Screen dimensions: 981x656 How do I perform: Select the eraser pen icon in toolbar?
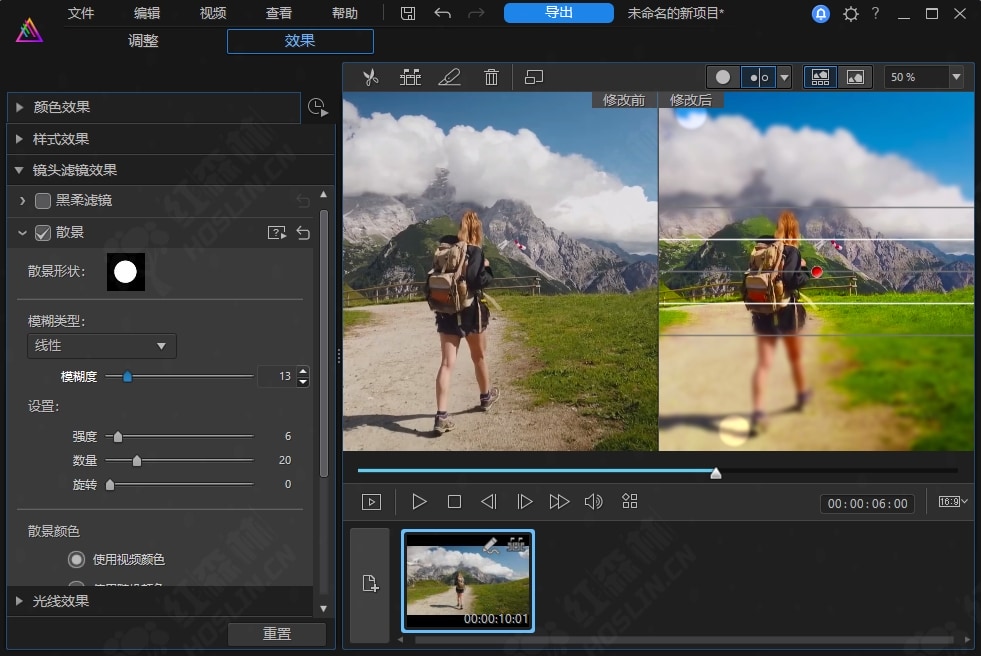tap(450, 77)
